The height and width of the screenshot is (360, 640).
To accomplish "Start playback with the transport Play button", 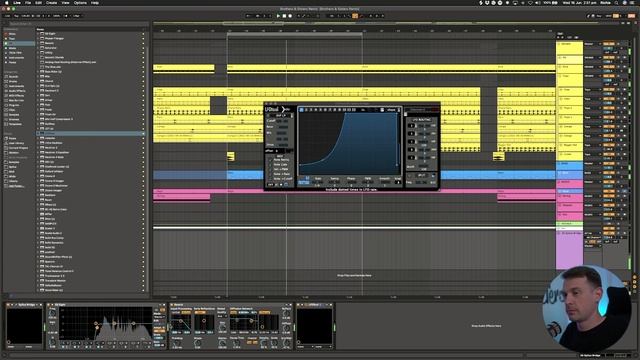I will (x=278, y=16).
